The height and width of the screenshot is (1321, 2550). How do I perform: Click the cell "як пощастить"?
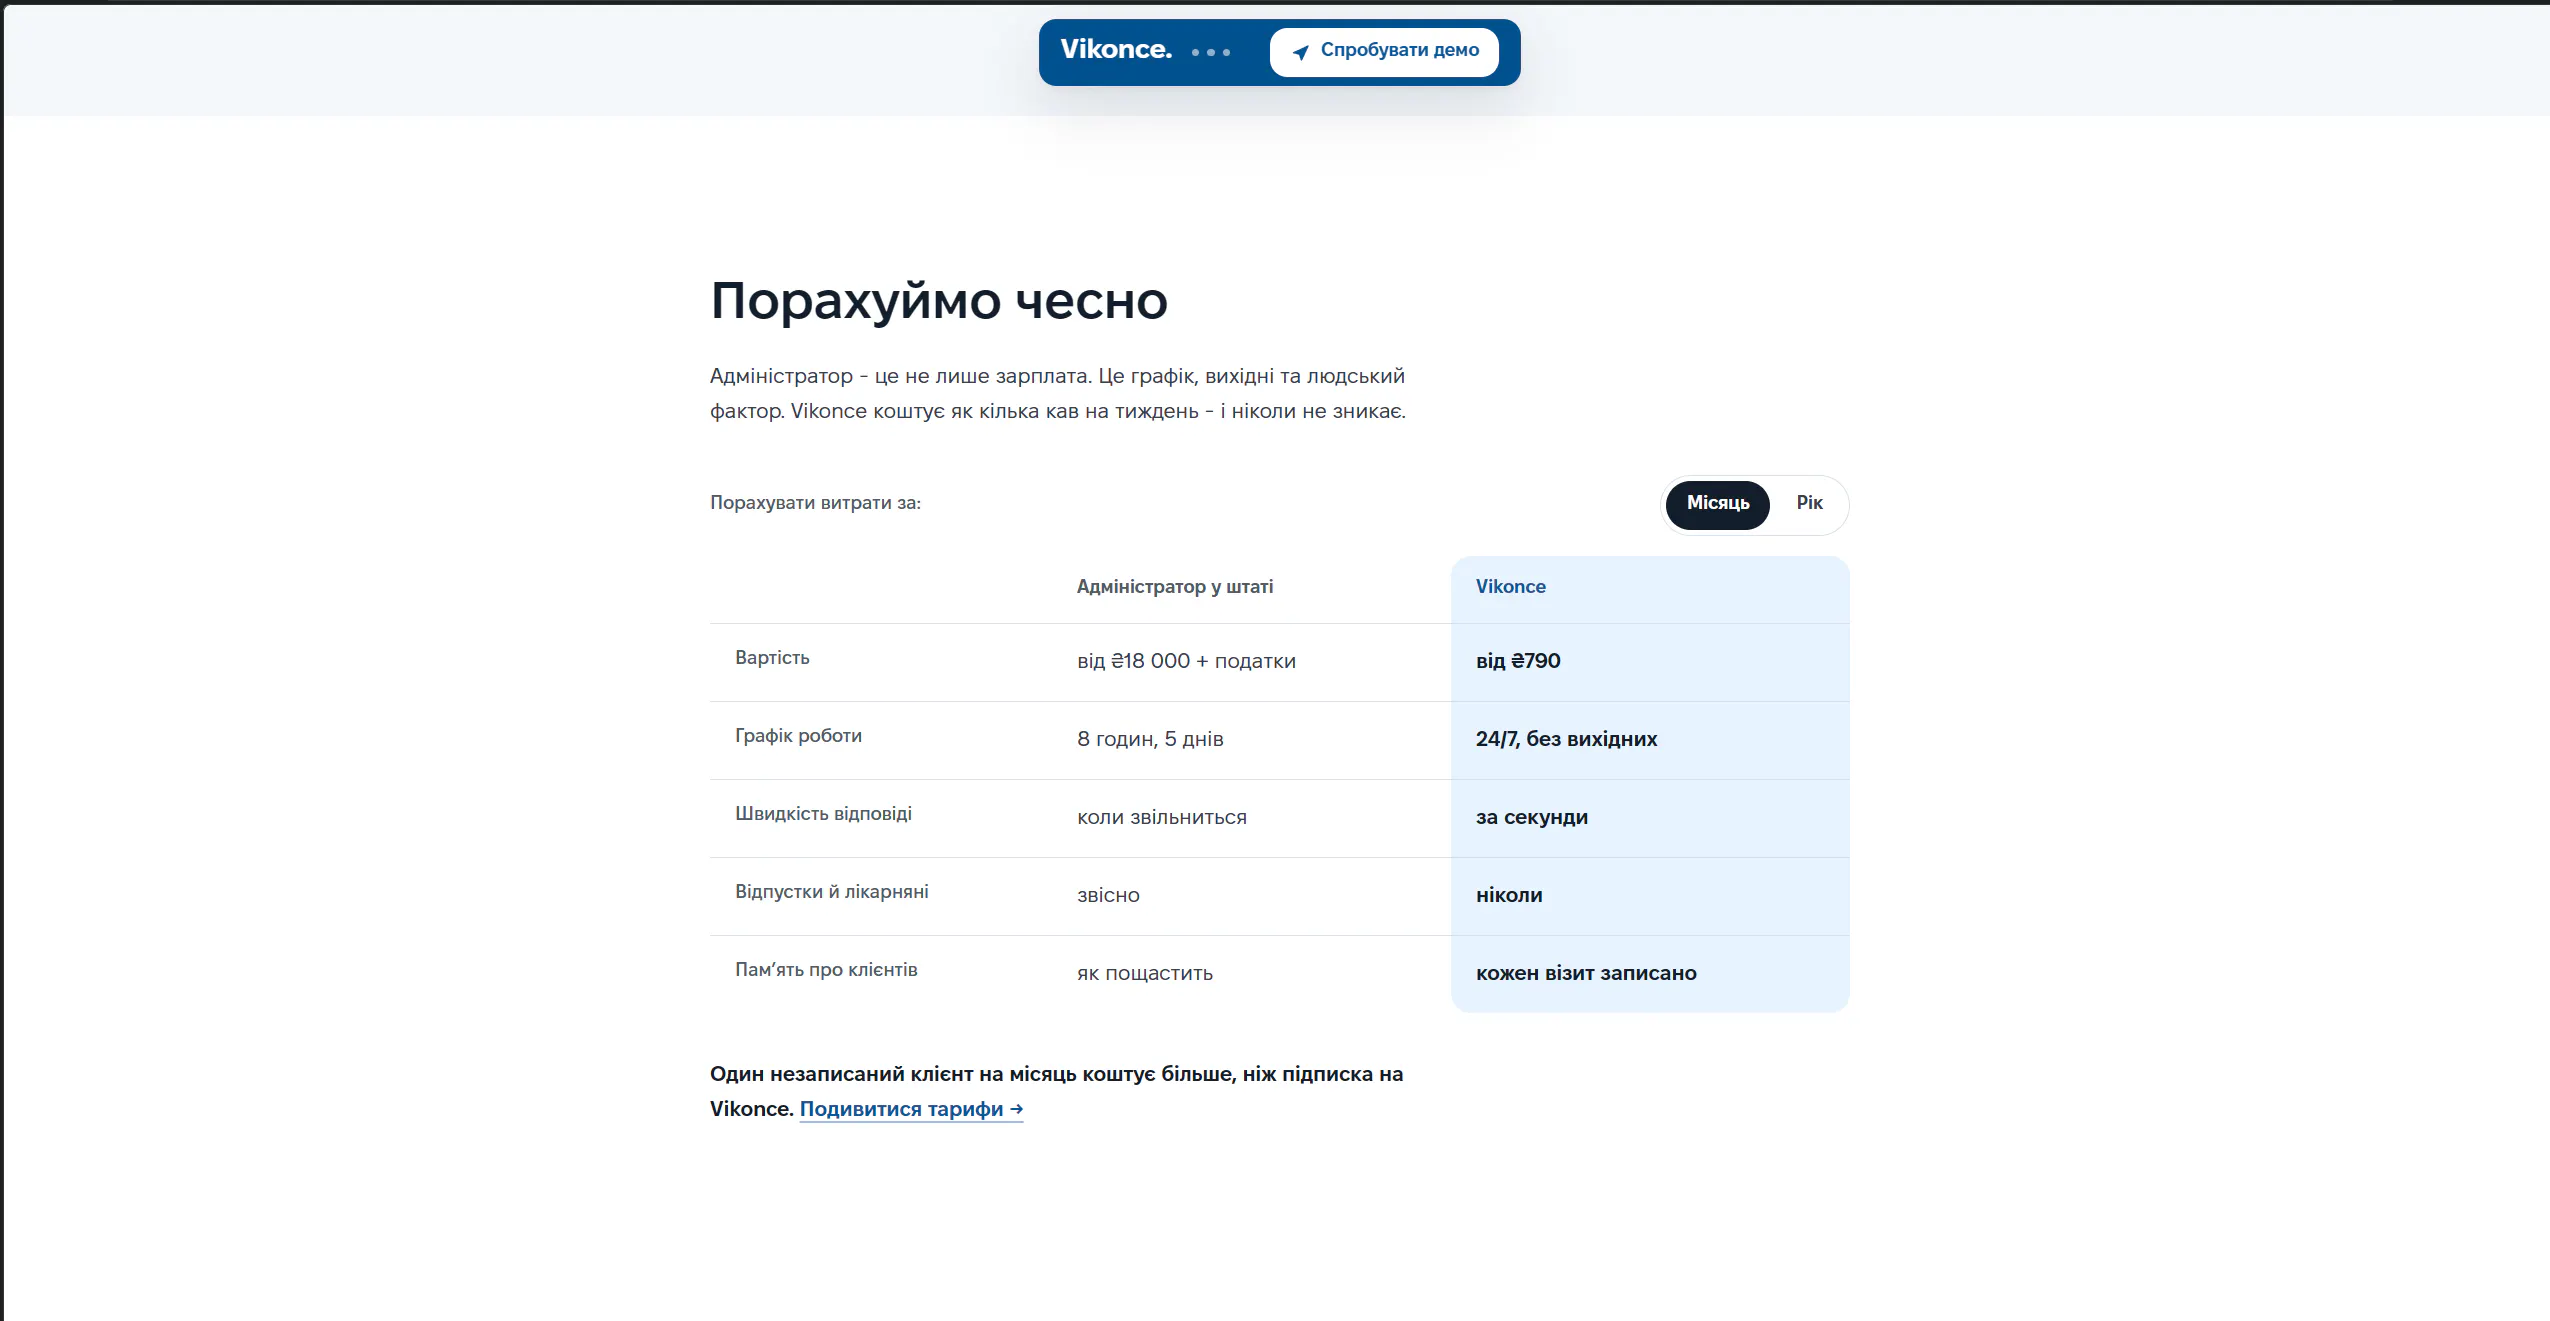[1145, 973]
